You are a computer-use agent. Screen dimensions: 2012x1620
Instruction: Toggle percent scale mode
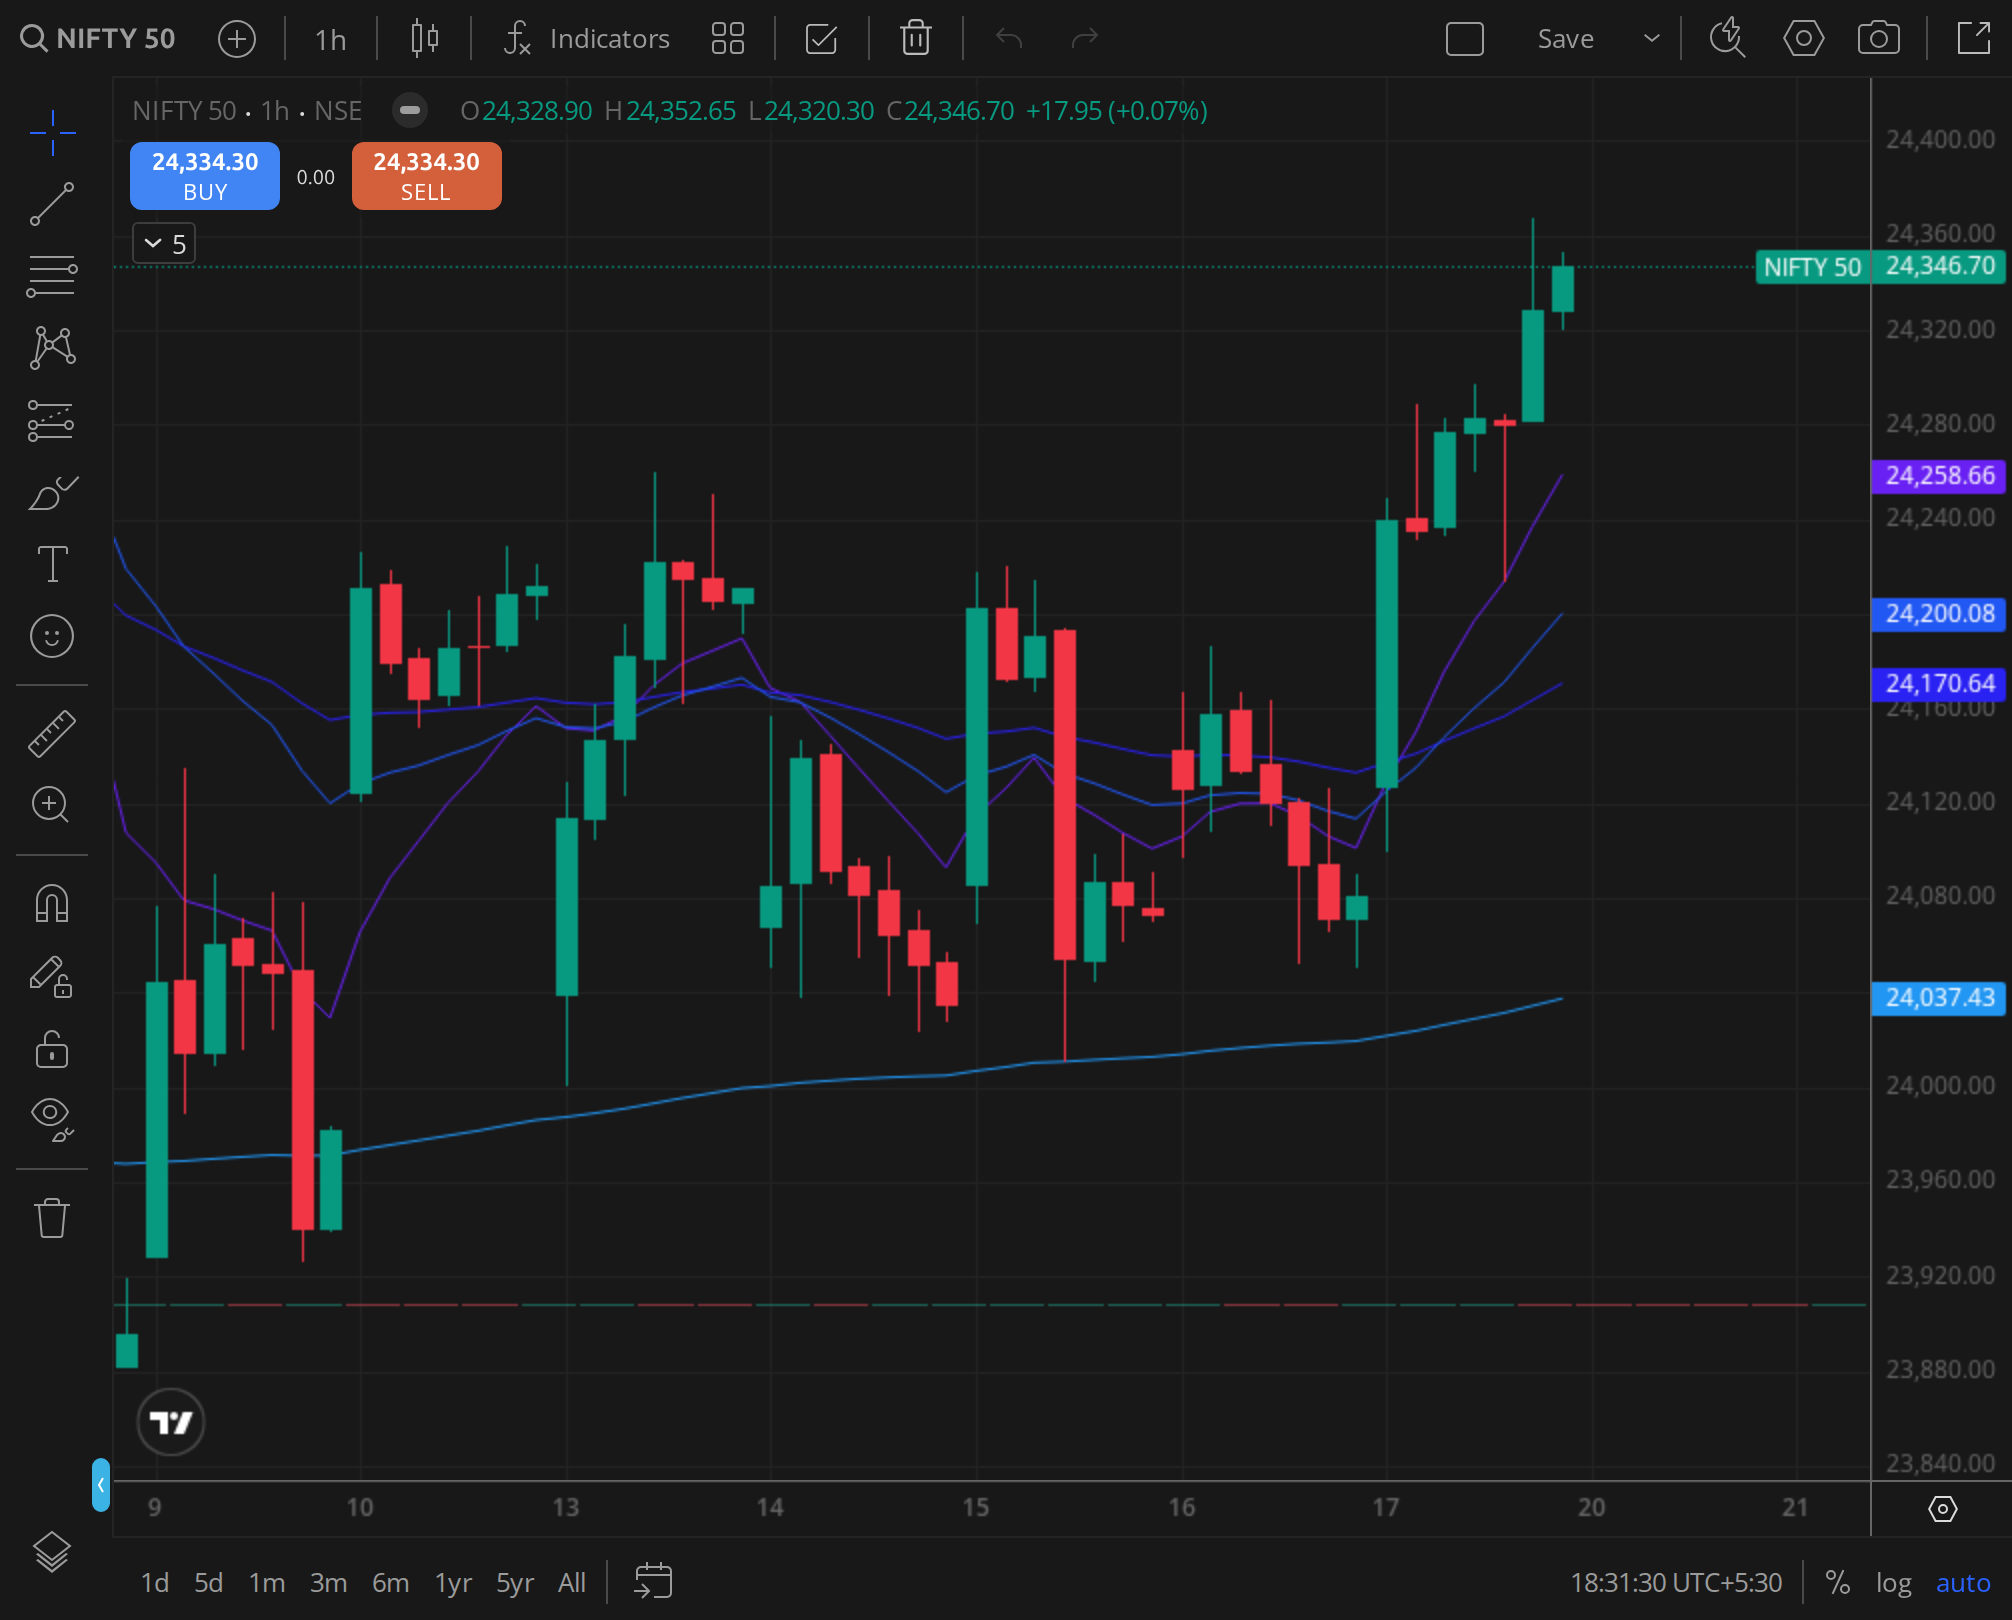1837,1583
